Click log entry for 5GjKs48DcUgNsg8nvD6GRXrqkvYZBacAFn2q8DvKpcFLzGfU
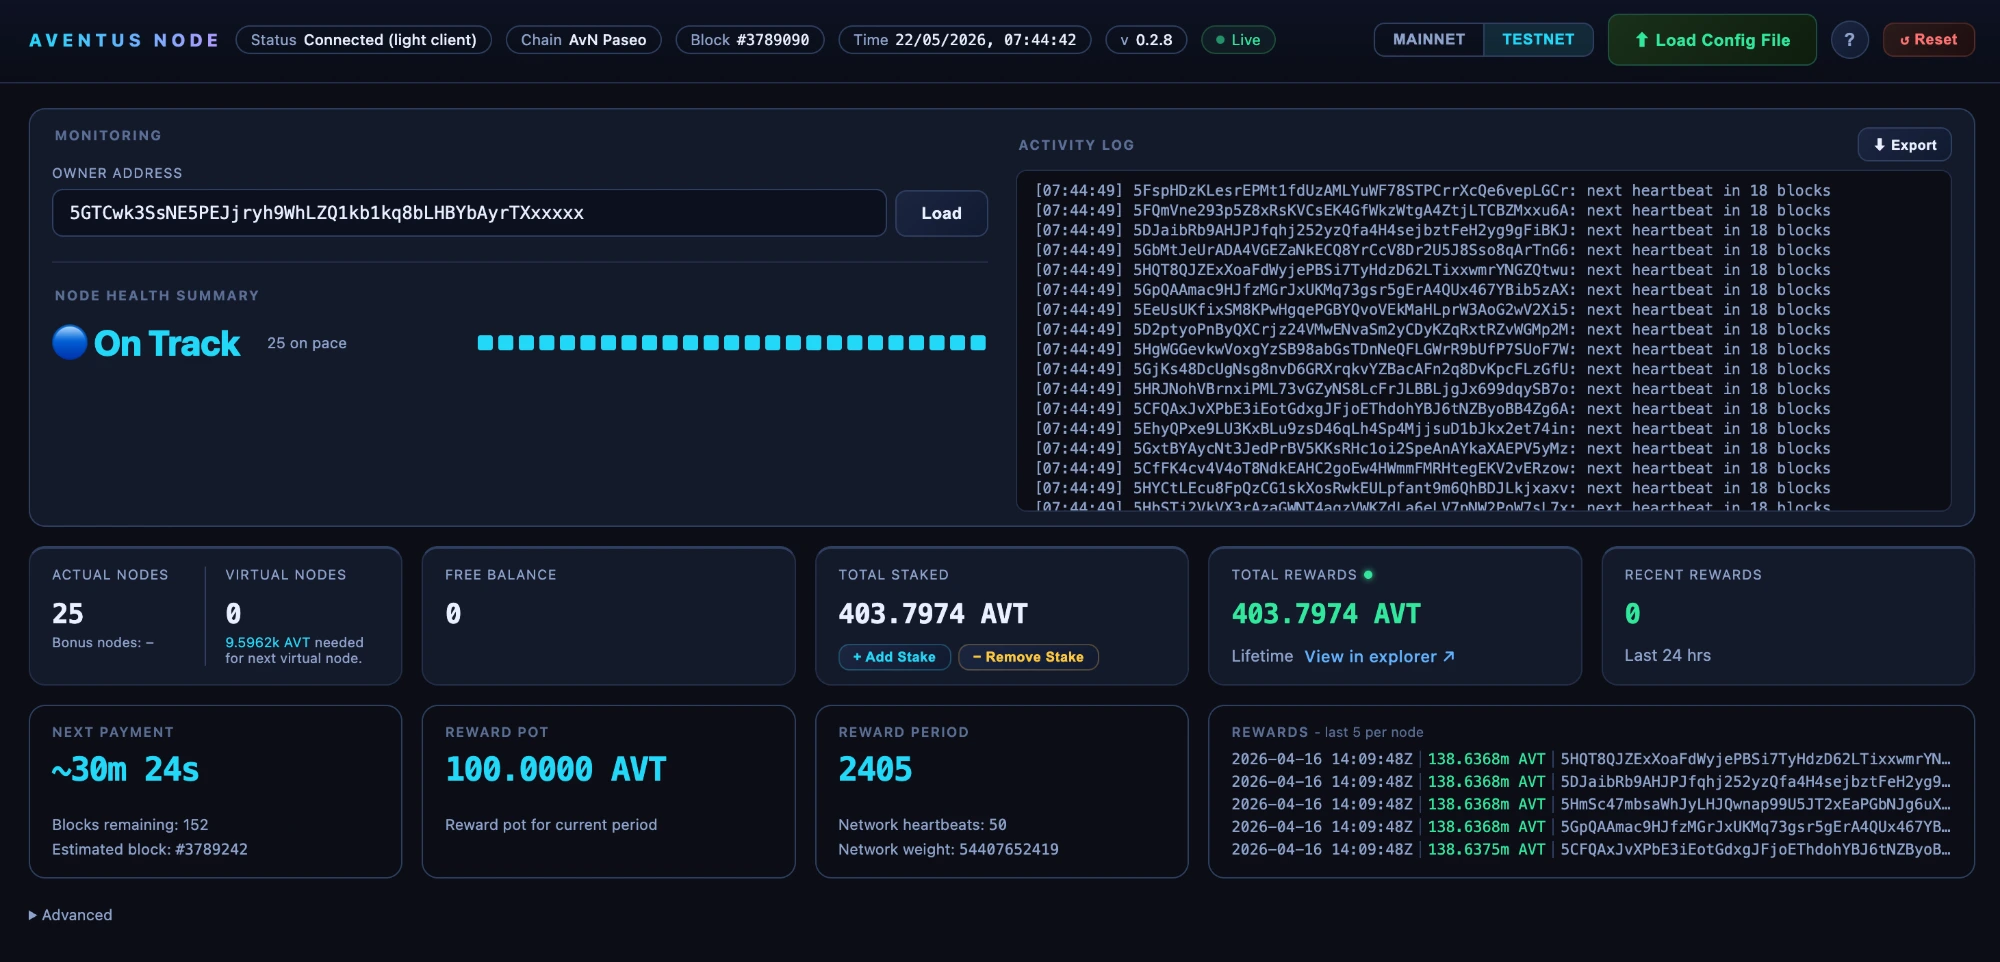Screen dimensions: 2000x962 click(1432, 370)
